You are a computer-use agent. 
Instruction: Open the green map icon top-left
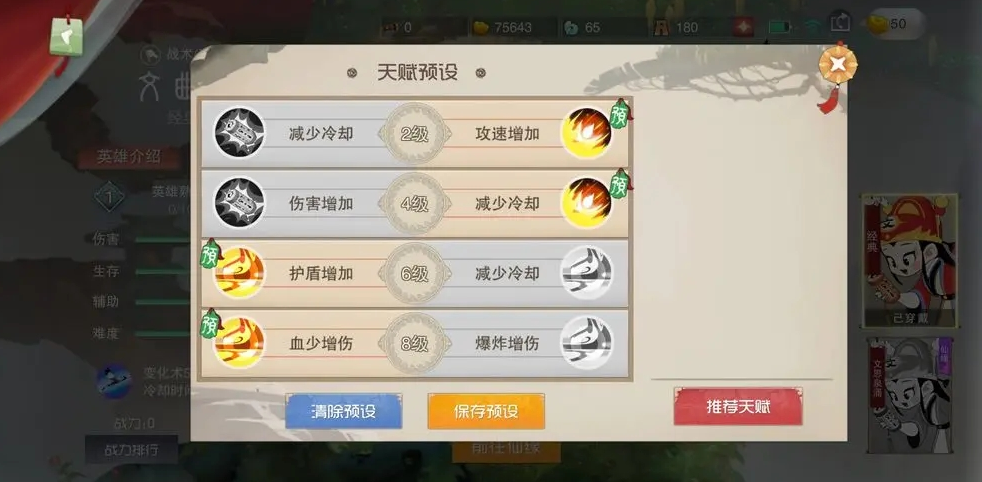coord(66,36)
